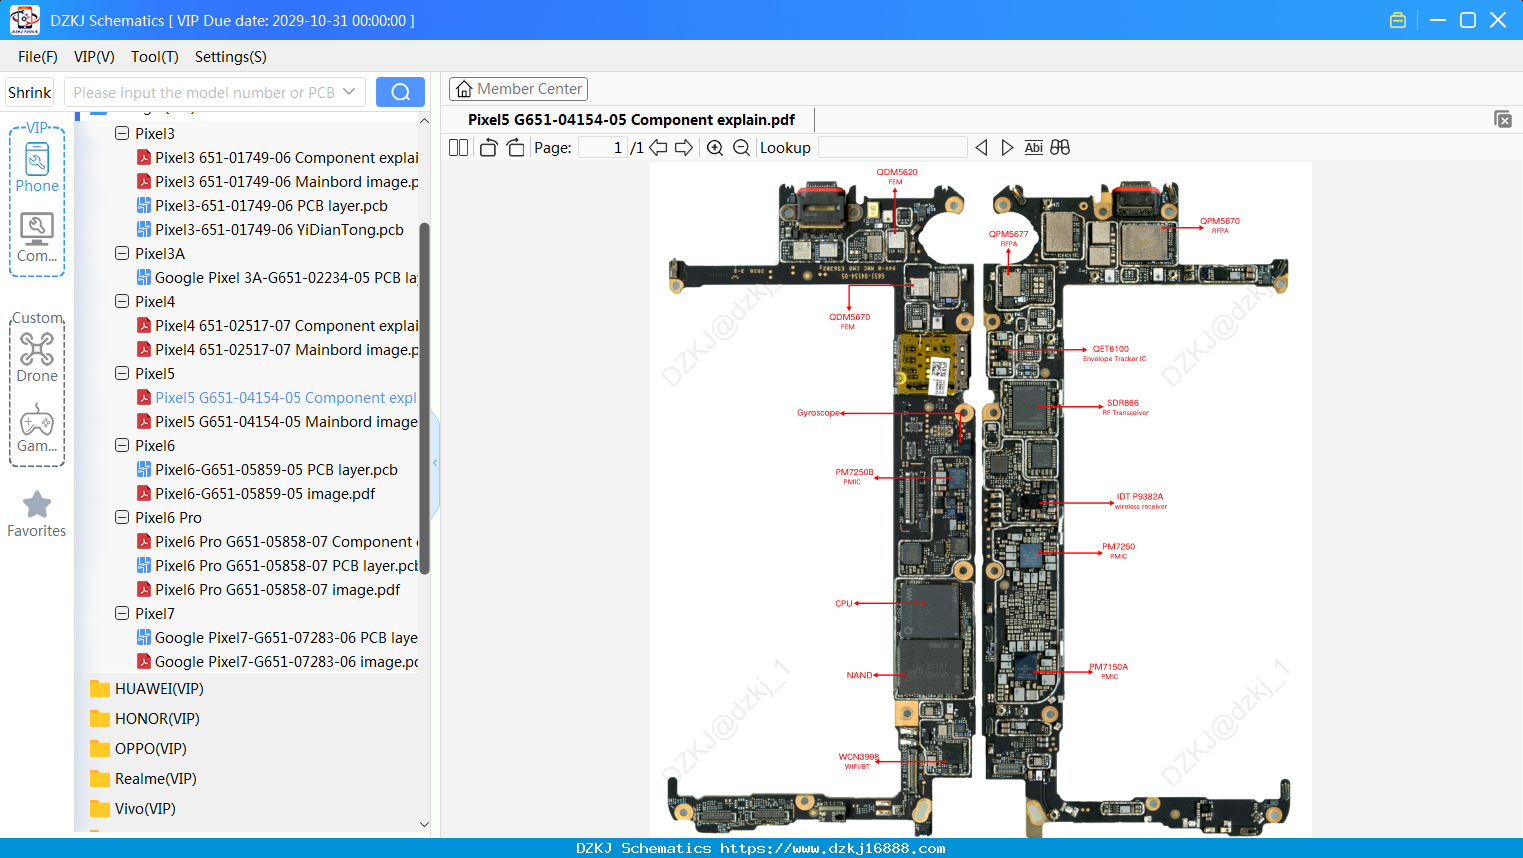Collapse the Pixel5 tree node
The image size is (1523, 858).
point(122,374)
